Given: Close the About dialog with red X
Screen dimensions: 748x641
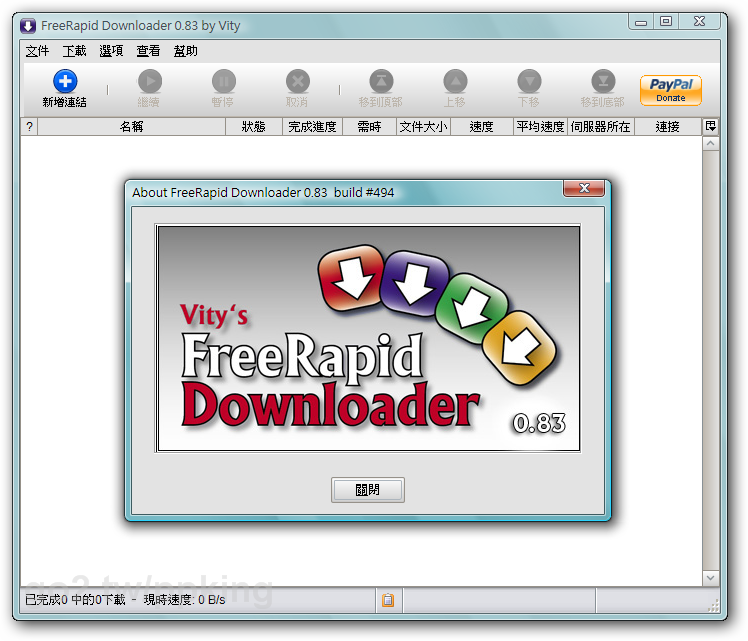Looking at the screenshot, I should pyautogui.click(x=584, y=188).
